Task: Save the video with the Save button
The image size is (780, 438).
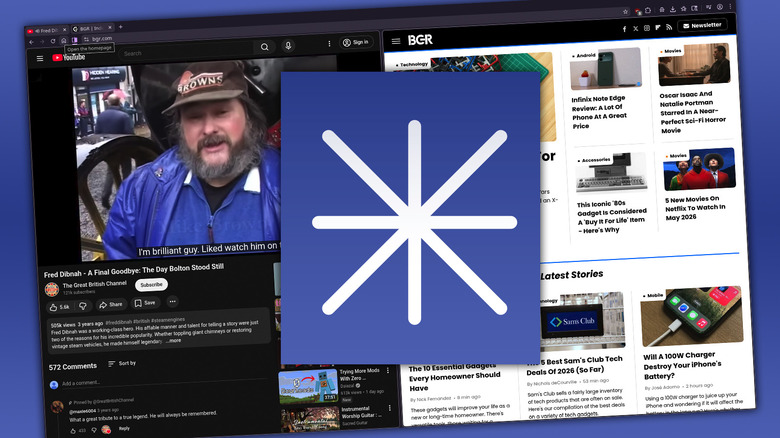Action: (145, 303)
